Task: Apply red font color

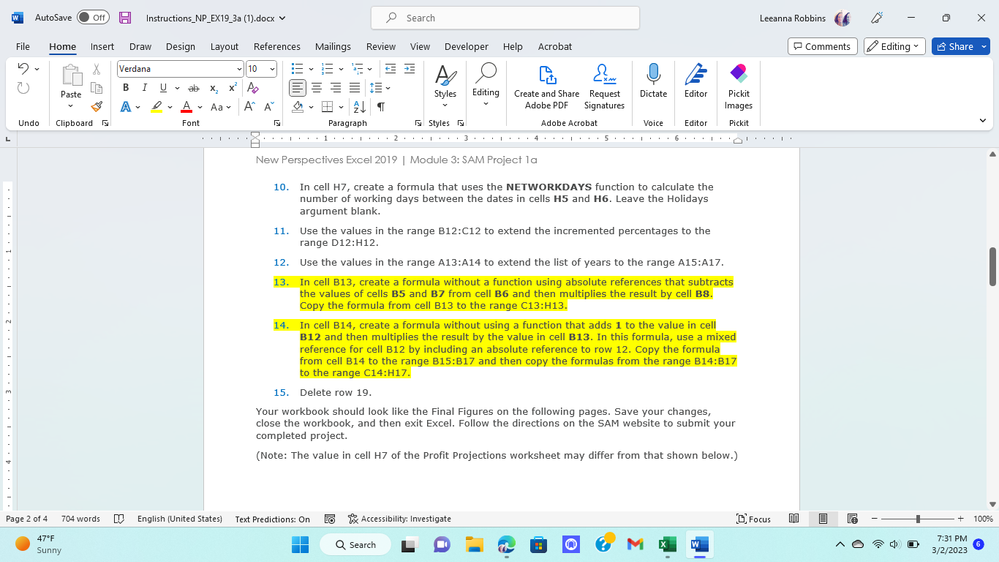Action: point(186,106)
